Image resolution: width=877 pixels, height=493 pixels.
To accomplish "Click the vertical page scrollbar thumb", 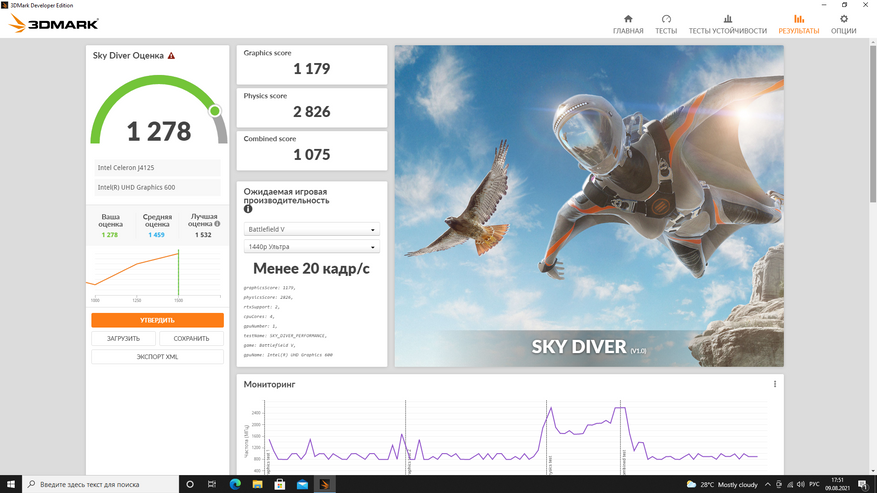I will click(x=873, y=123).
